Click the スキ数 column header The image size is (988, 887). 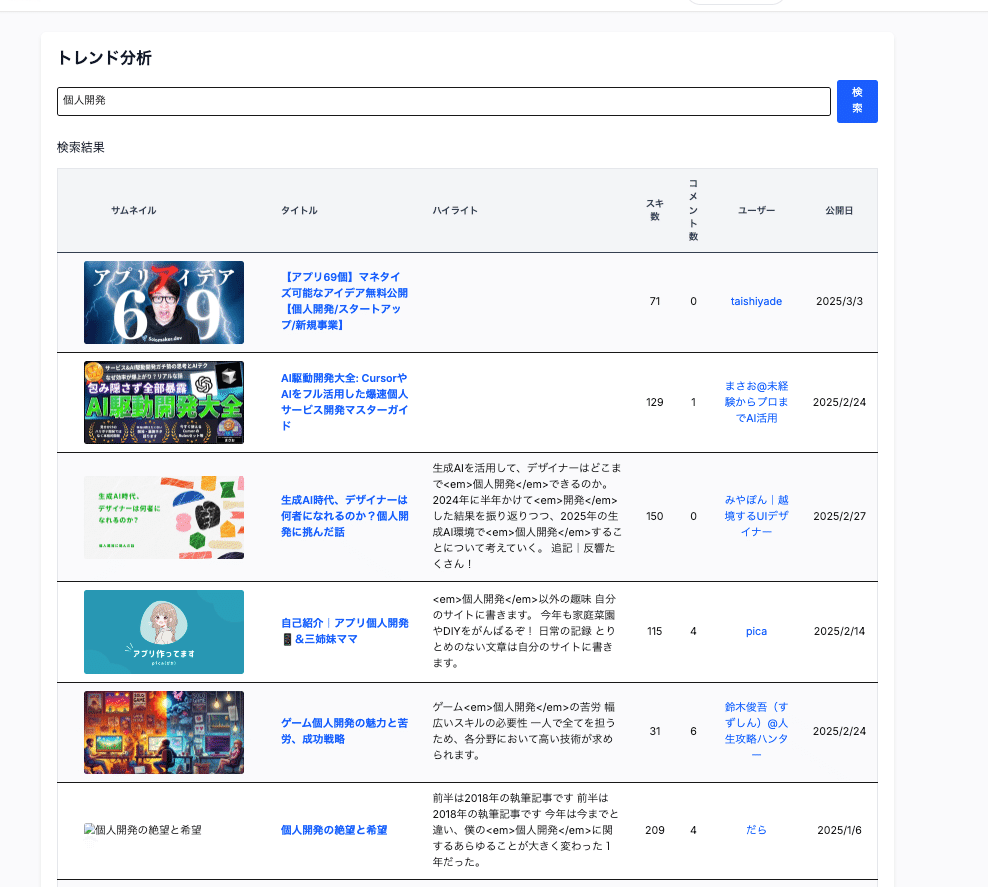pos(653,210)
